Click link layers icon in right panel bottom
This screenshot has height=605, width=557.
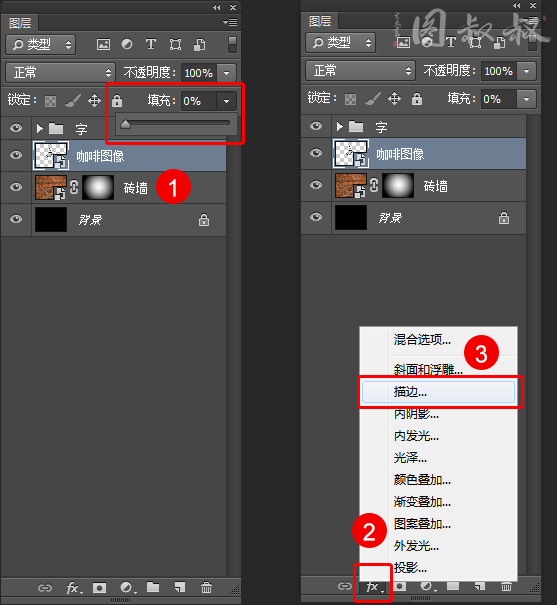[344, 586]
